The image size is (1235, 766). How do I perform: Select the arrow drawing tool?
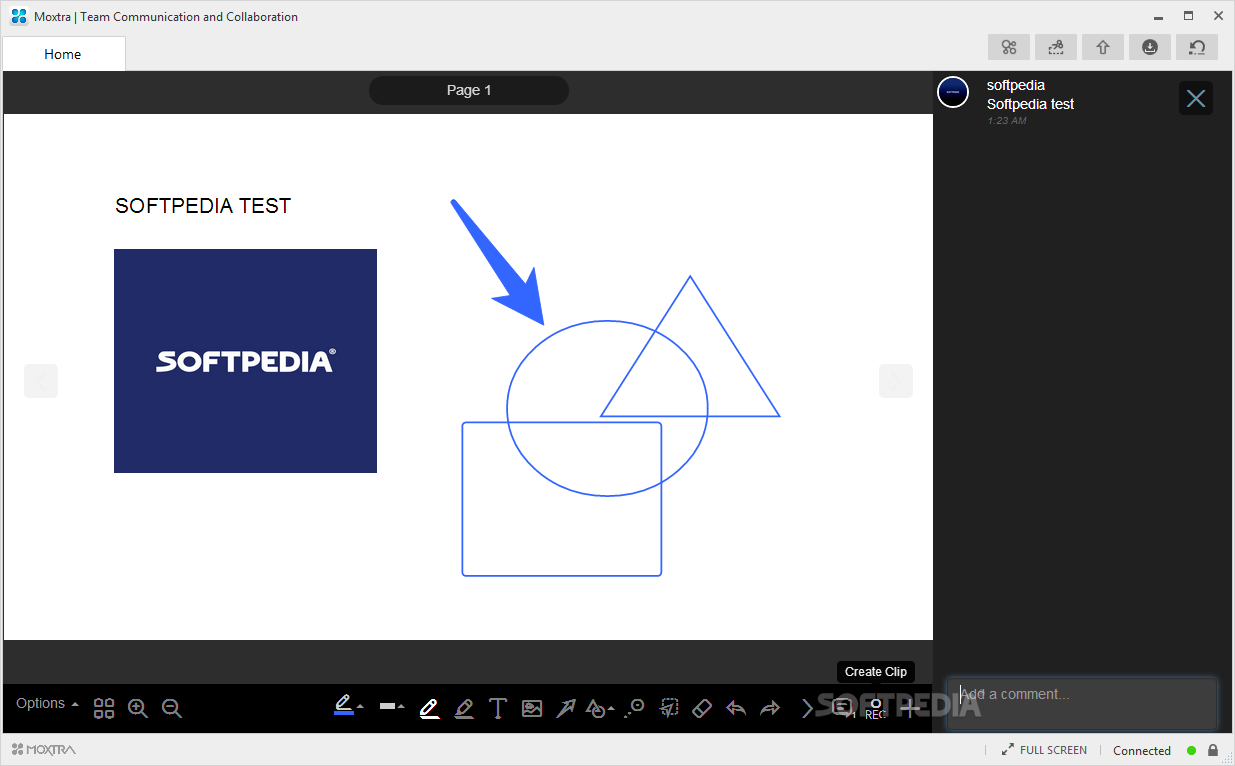tap(566, 708)
